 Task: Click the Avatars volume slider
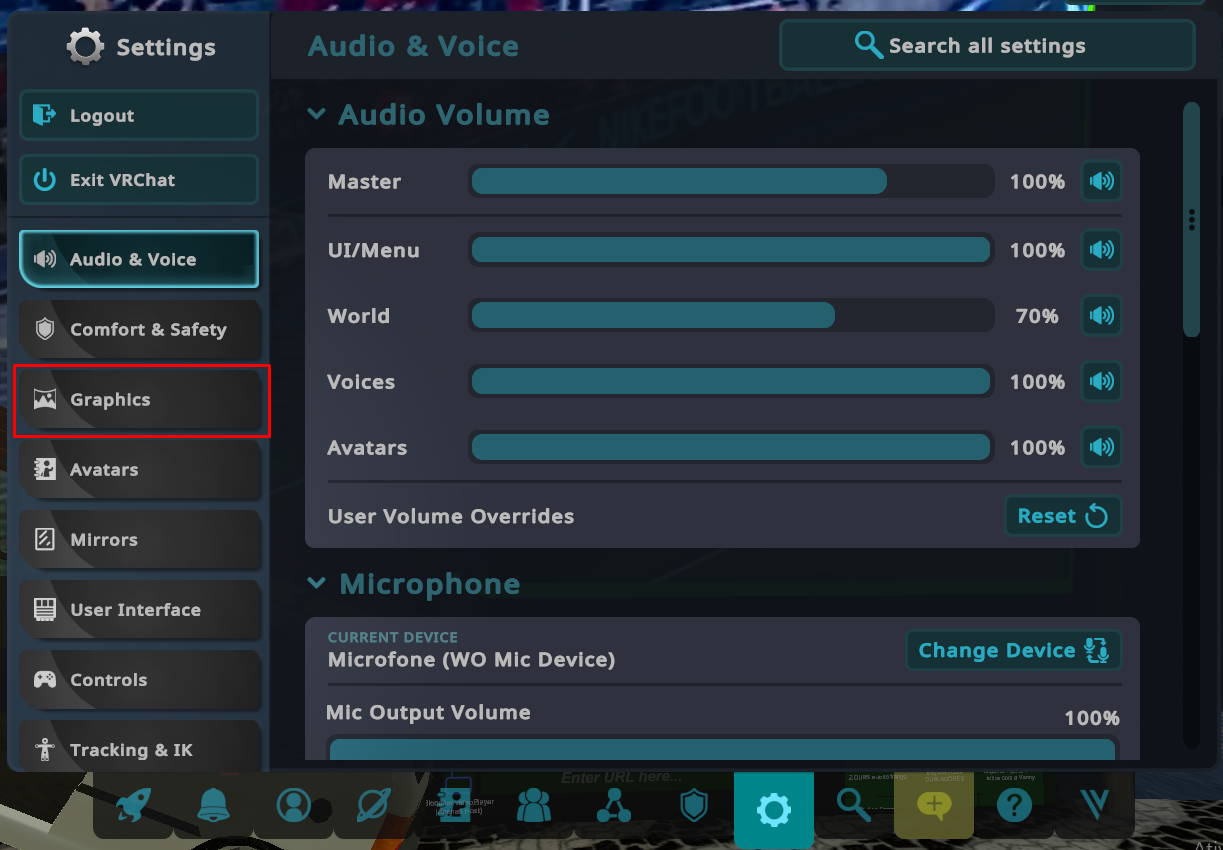[x=731, y=448]
